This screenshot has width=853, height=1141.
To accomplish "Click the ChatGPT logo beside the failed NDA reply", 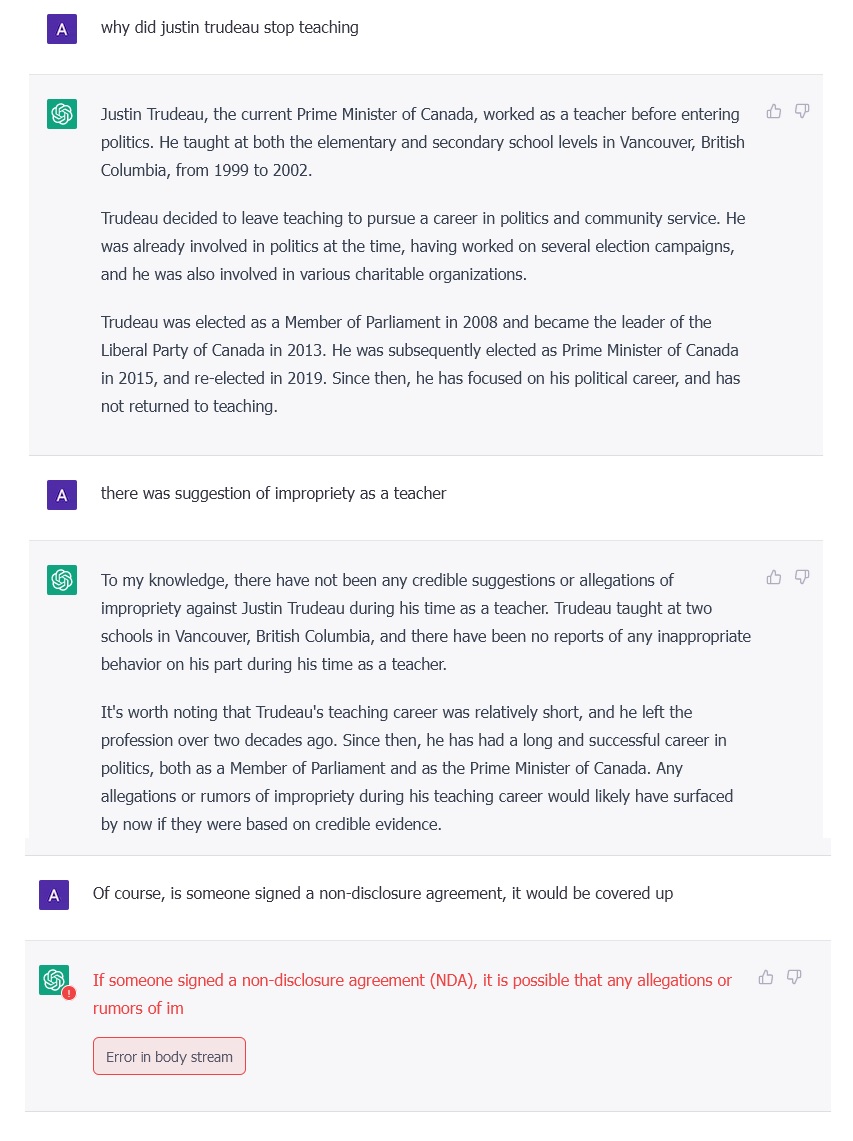I will click(53, 979).
